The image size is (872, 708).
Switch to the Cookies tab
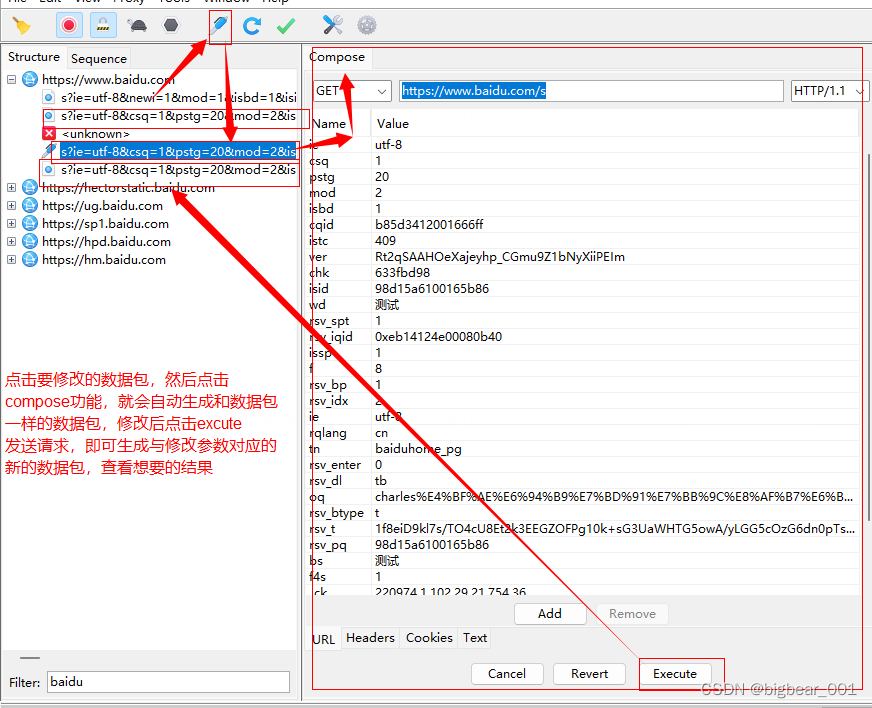pyautogui.click(x=429, y=638)
